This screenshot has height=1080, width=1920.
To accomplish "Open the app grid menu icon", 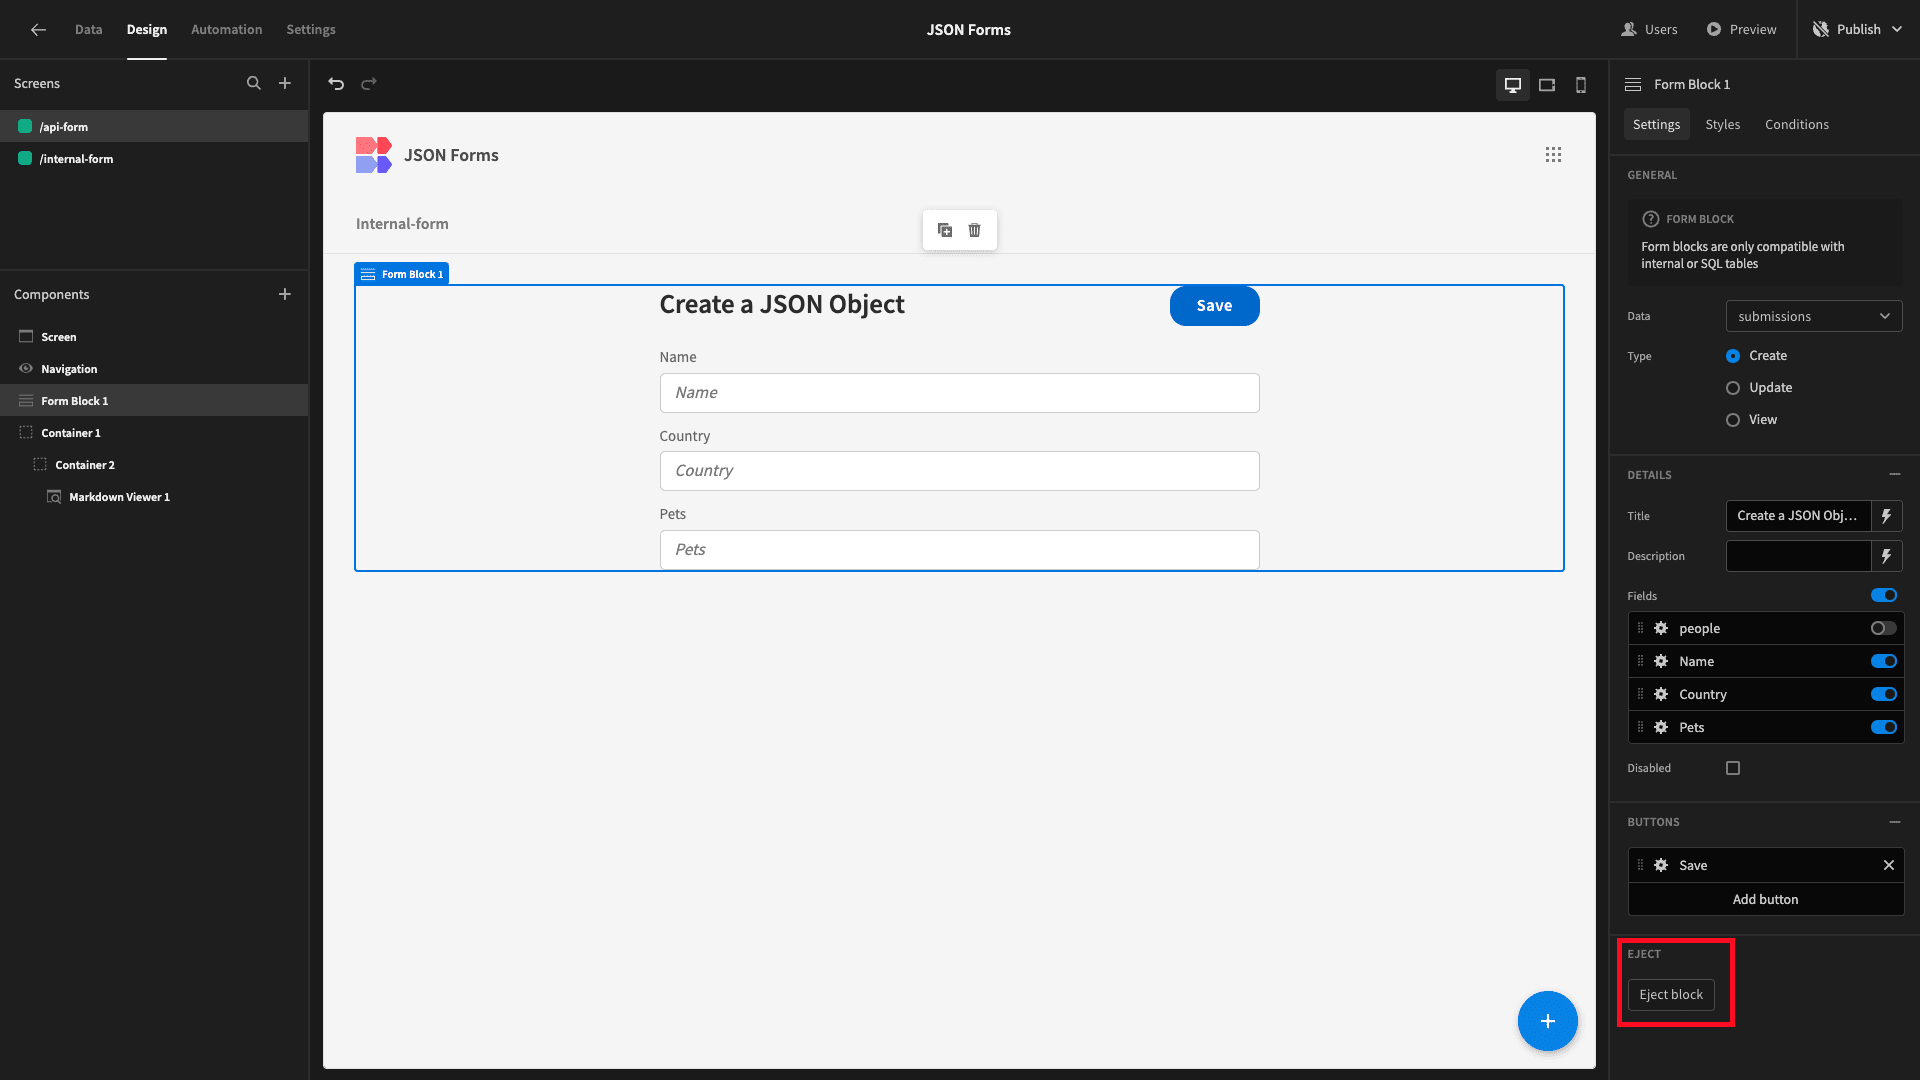I will [1553, 155].
